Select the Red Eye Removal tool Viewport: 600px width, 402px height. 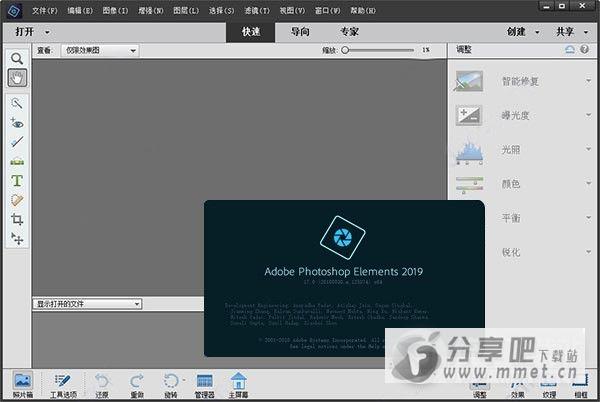[x=17, y=123]
